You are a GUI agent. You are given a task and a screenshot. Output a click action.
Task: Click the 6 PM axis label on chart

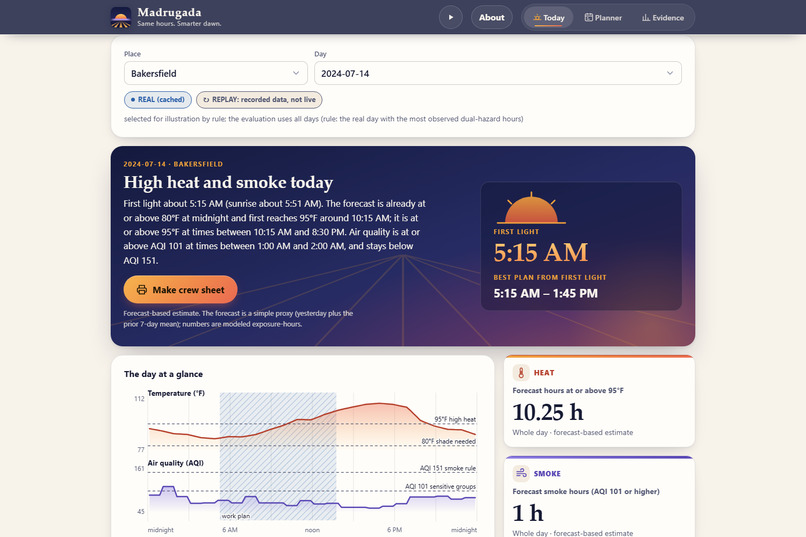coord(394,530)
